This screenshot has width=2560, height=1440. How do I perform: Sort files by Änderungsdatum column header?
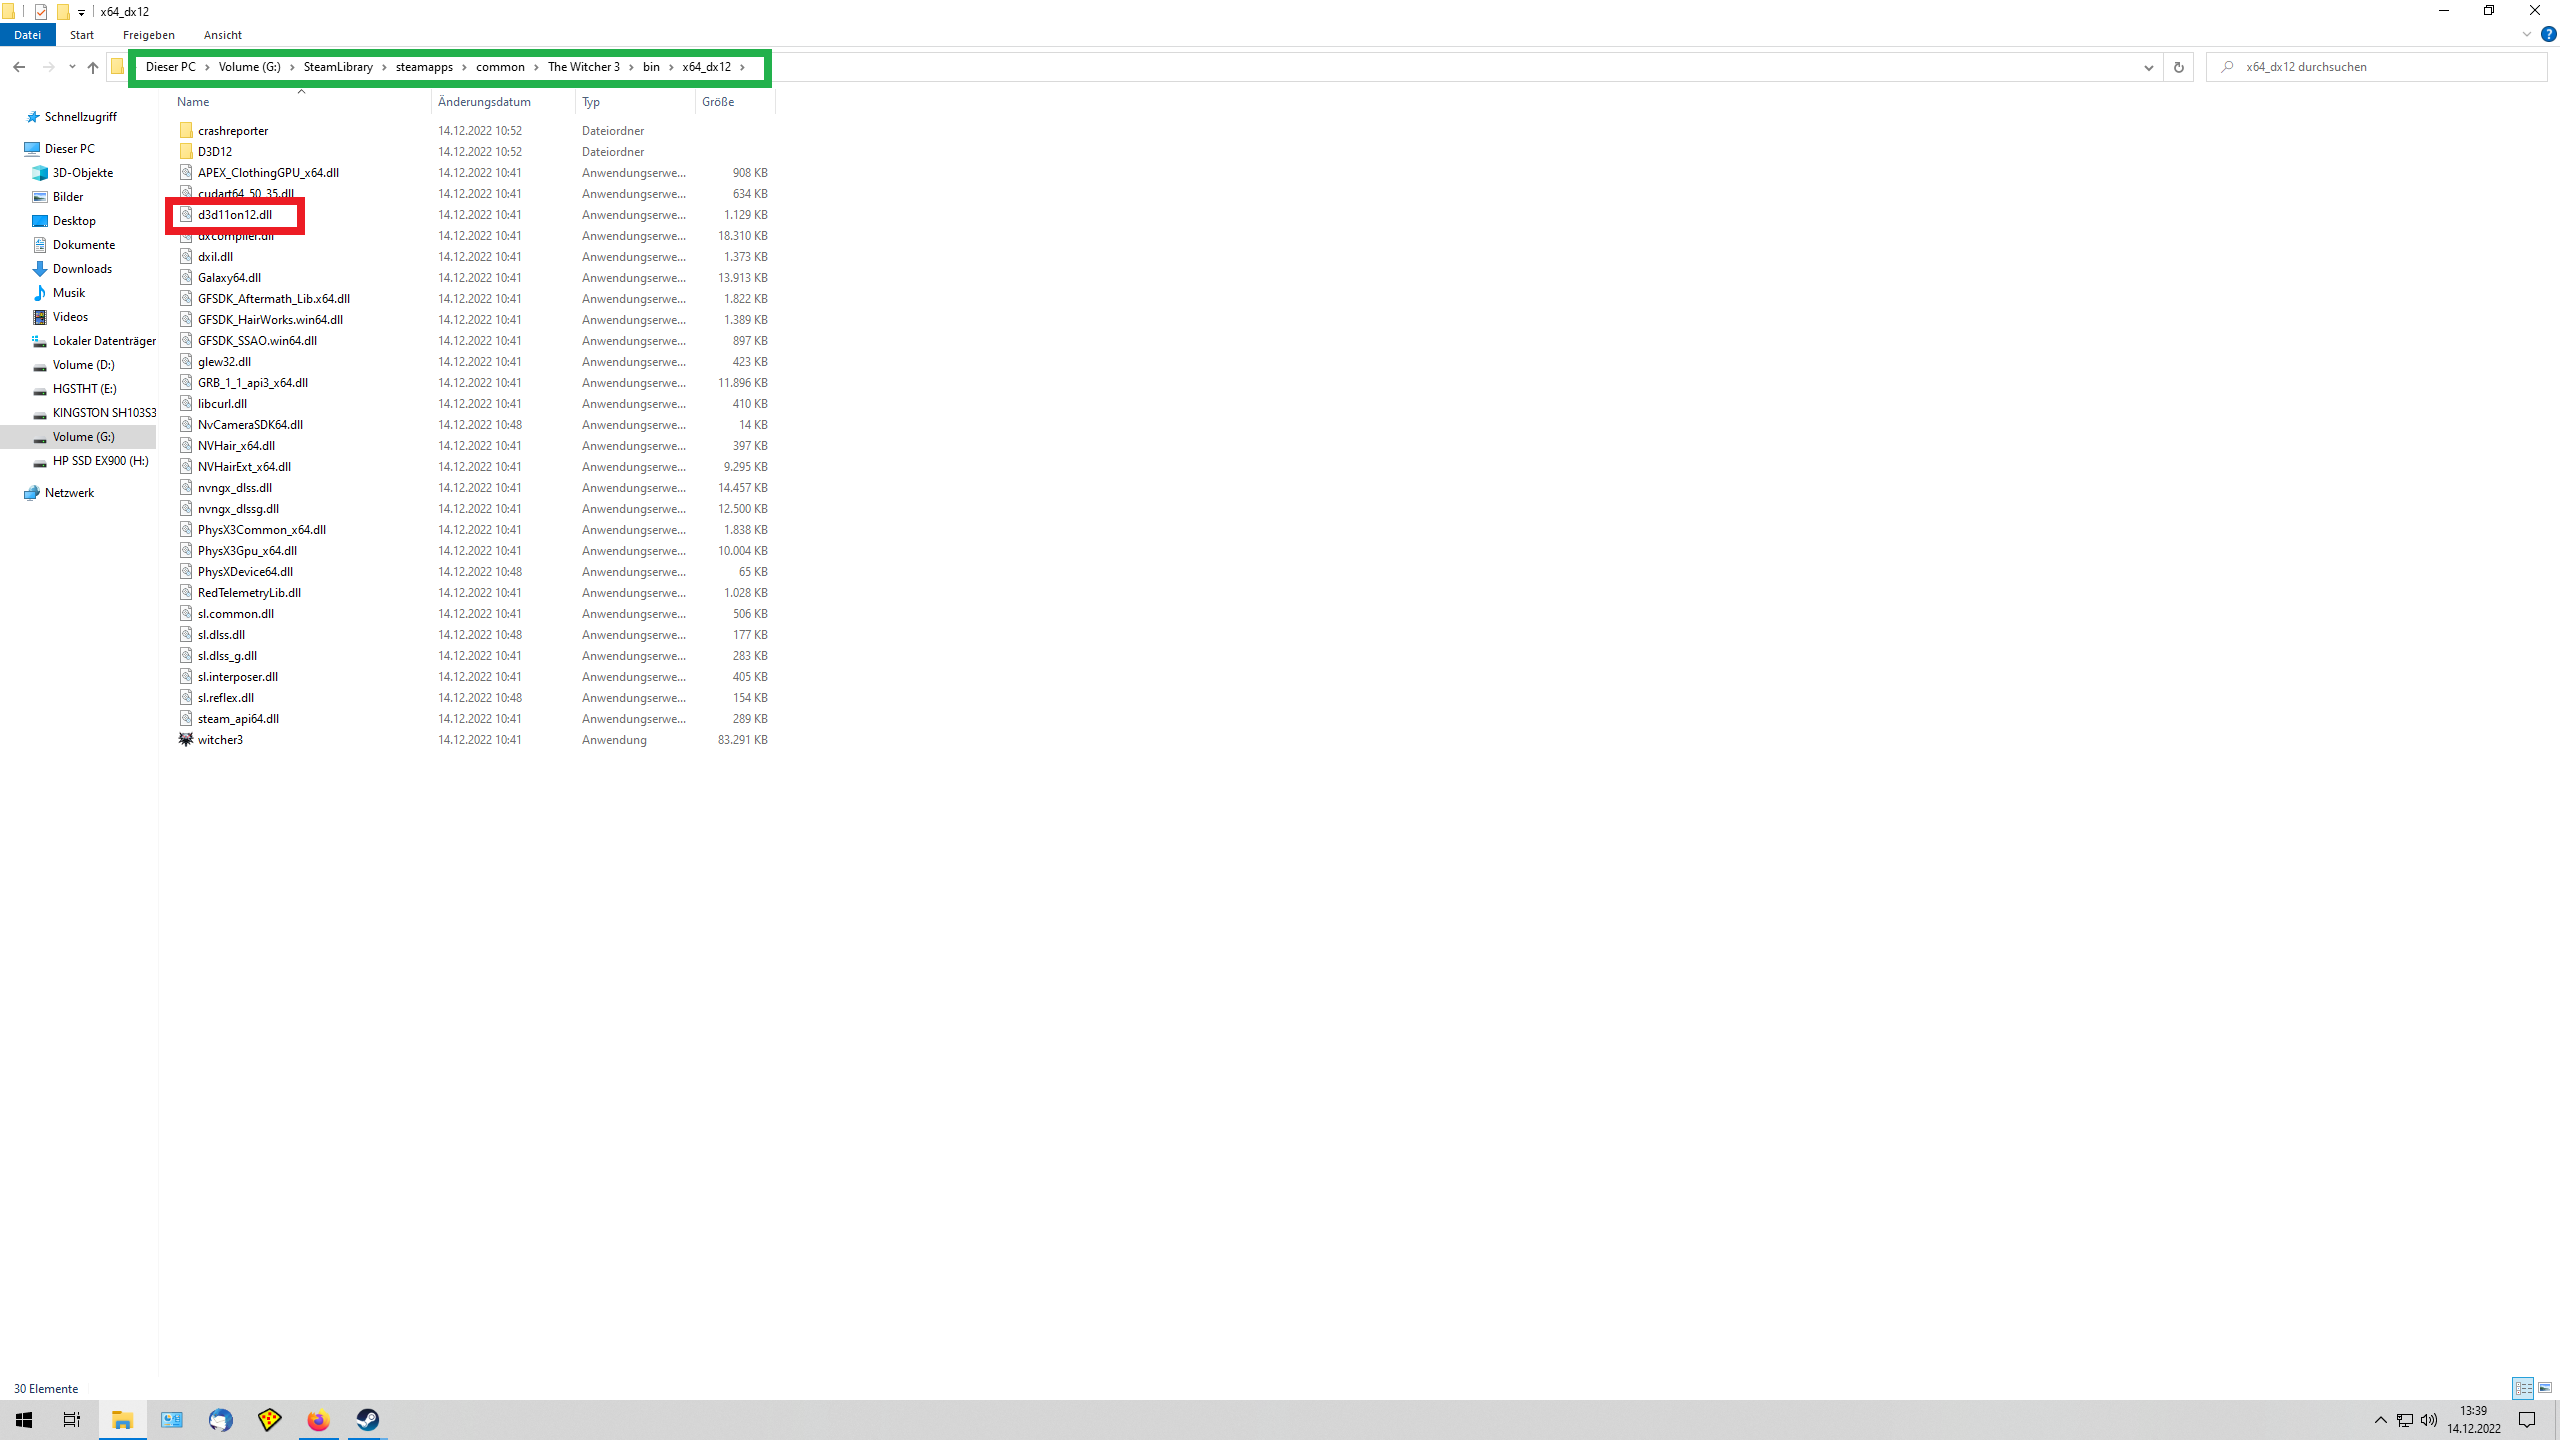(x=484, y=102)
